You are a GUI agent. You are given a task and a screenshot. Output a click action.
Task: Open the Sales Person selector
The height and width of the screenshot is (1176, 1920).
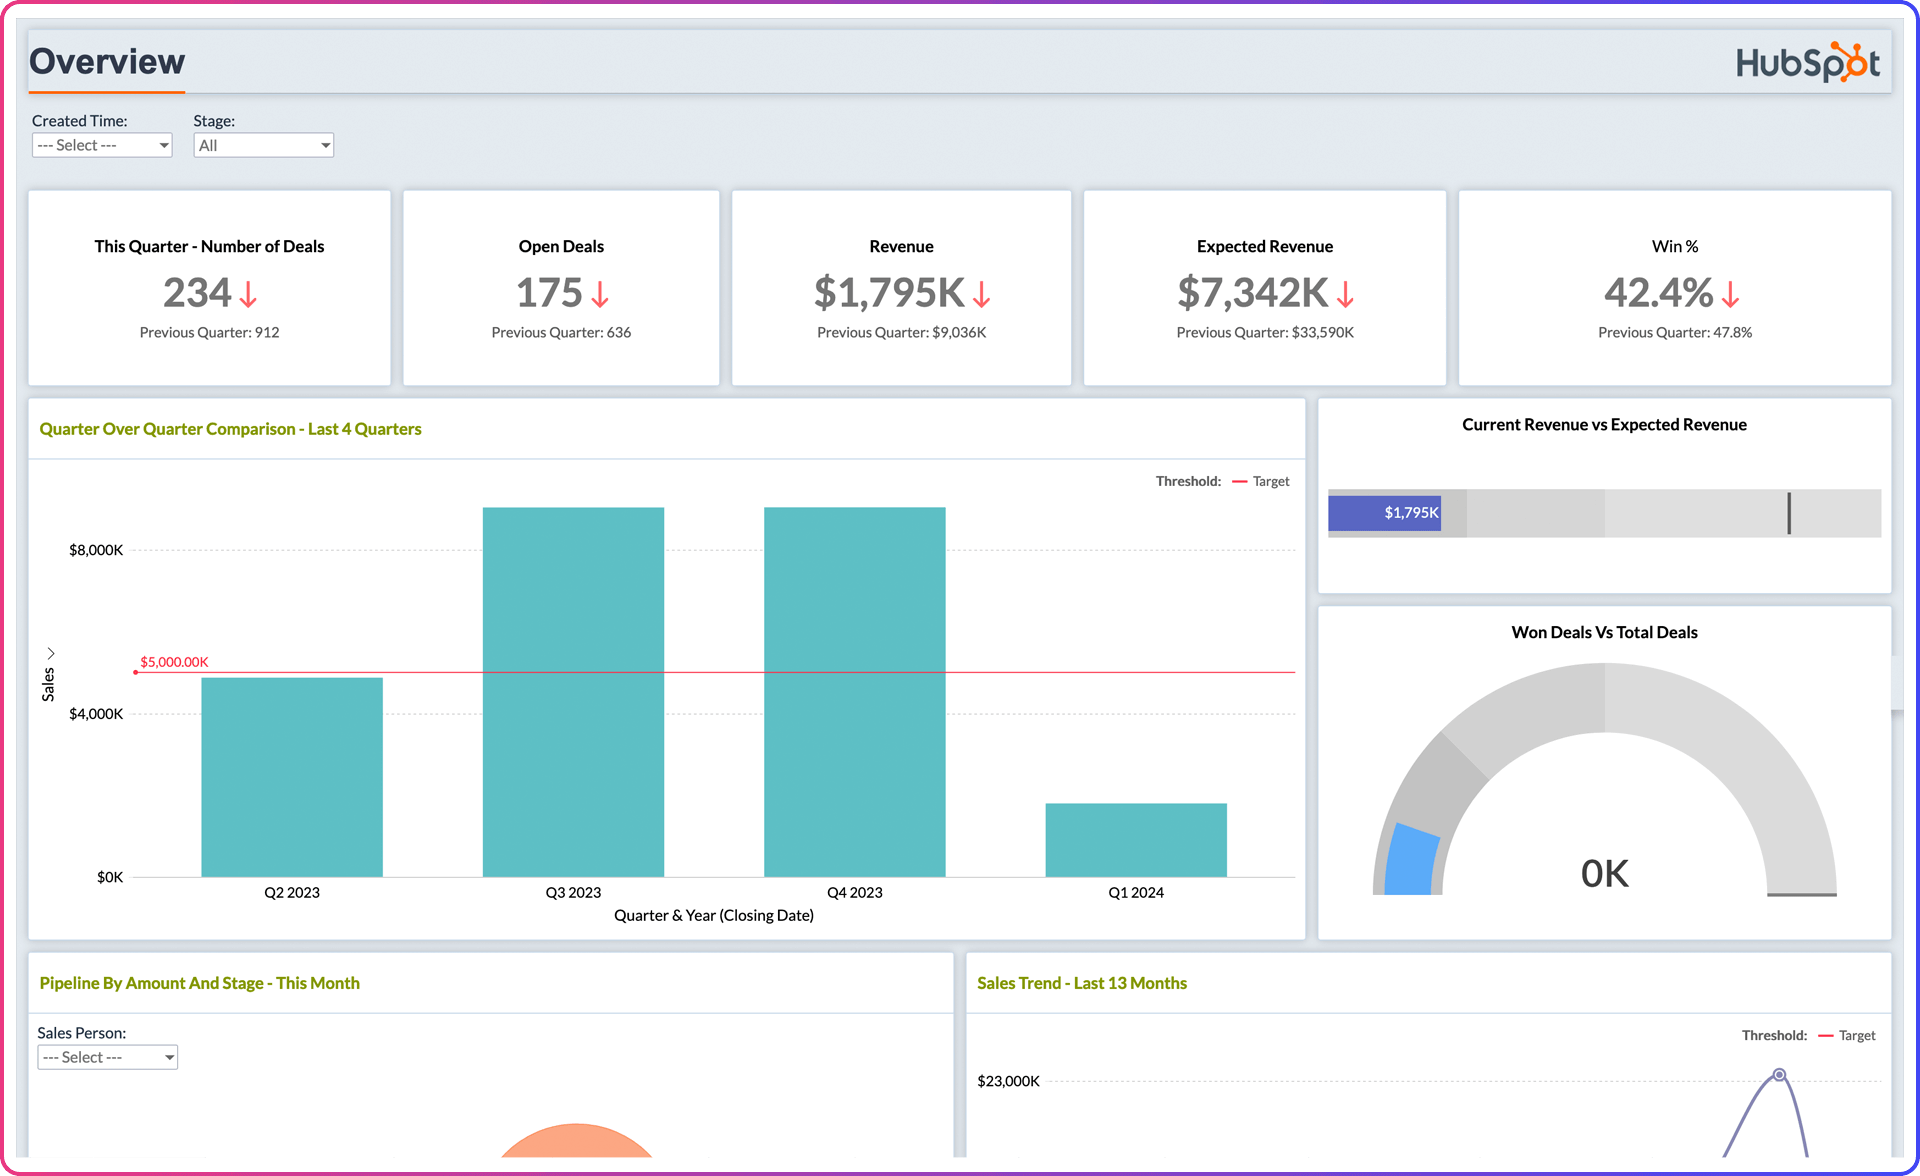(x=107, y=1056)
